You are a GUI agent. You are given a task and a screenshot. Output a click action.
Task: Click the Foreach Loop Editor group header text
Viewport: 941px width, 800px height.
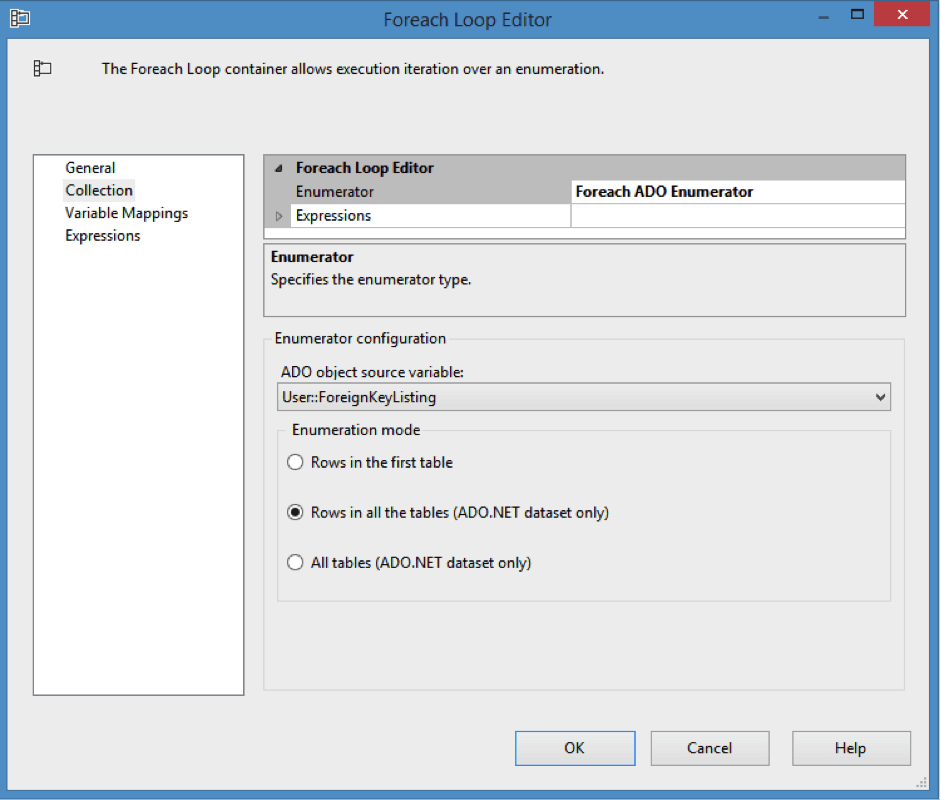[364, 167]
